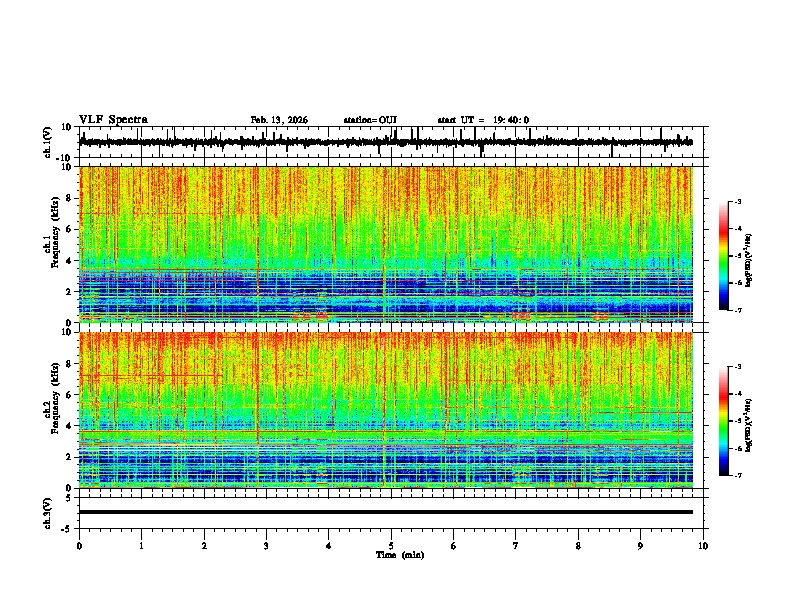Click time axis tick label '3'

[x=266, y=546]
